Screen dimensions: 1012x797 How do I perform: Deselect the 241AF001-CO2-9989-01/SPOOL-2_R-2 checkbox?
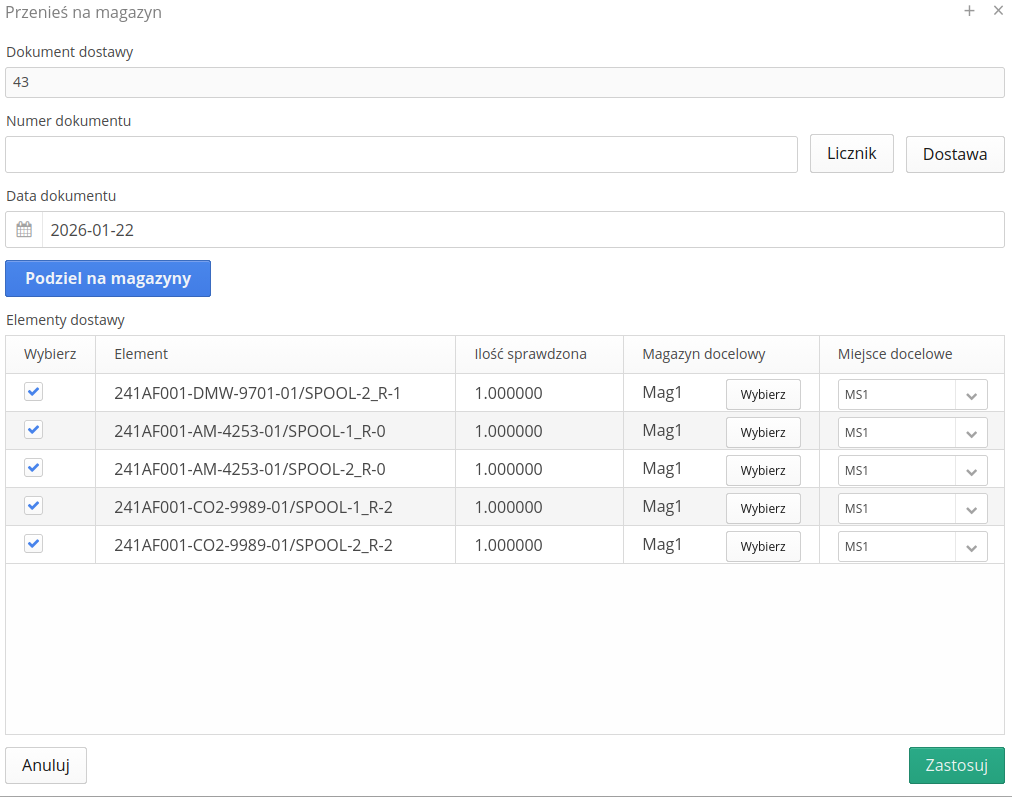point(34,544)
